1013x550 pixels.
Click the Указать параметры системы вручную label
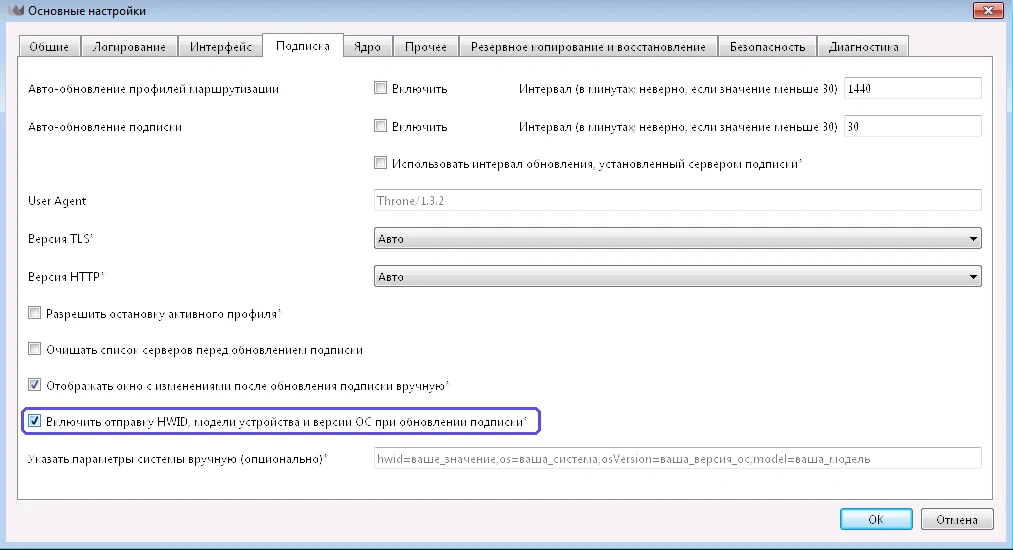click(x=177, y=459)
